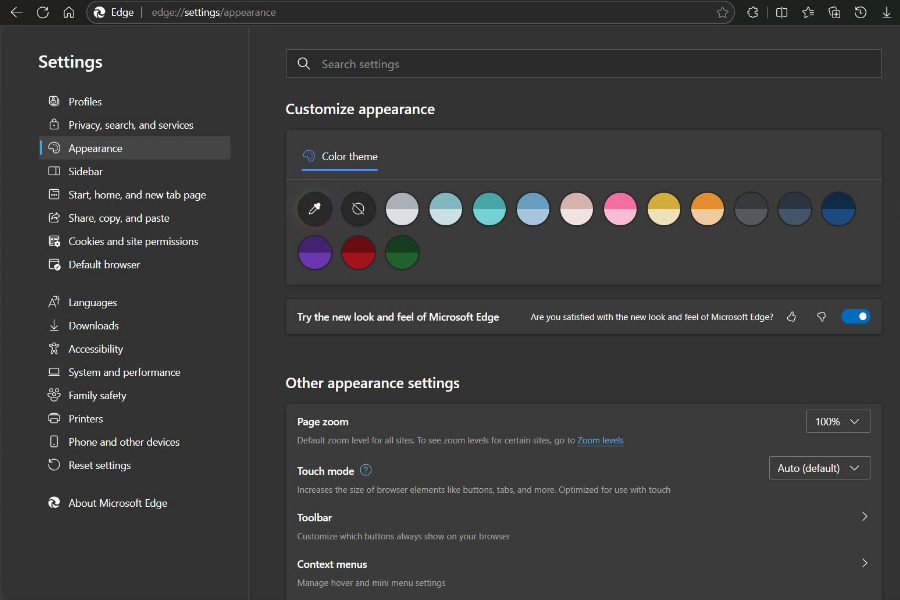Click the Languages icon in sidebar
This screenshot has height=600, width=900.
pyautogui.click(x=54, y=302)
